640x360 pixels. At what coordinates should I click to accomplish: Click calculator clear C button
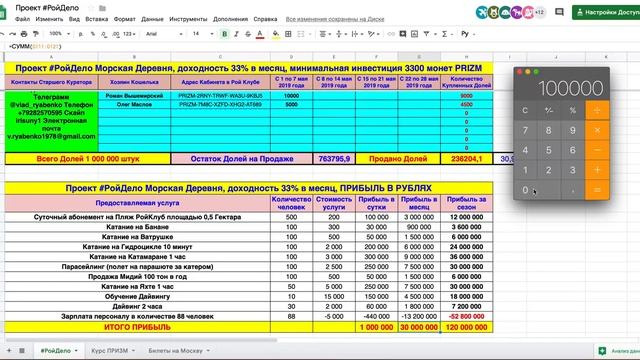[525, 111]
